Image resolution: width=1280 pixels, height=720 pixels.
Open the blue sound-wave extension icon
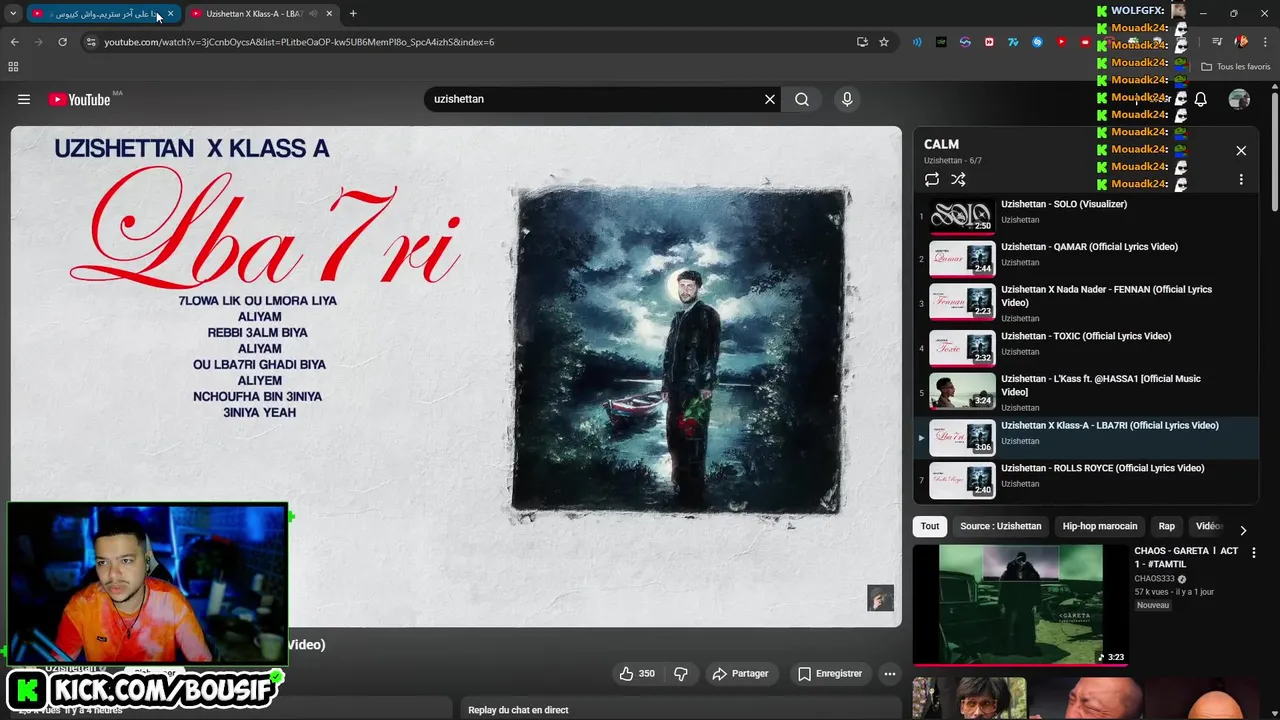coord(917,42)
